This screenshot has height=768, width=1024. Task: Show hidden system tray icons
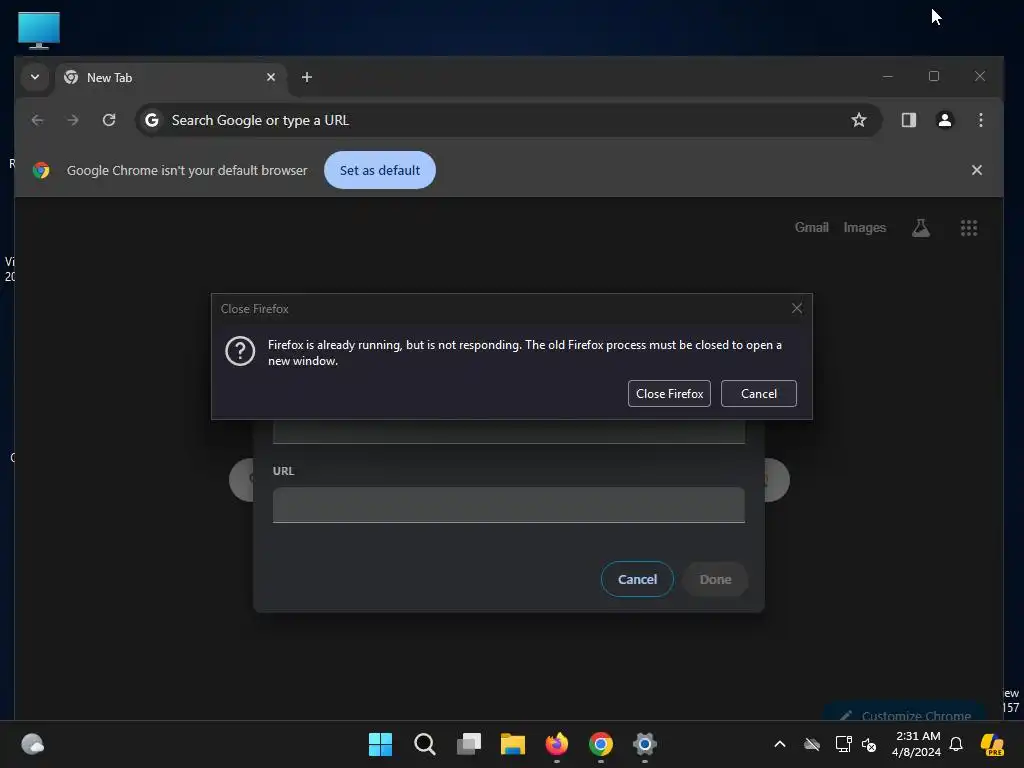(x=780, y=744)
